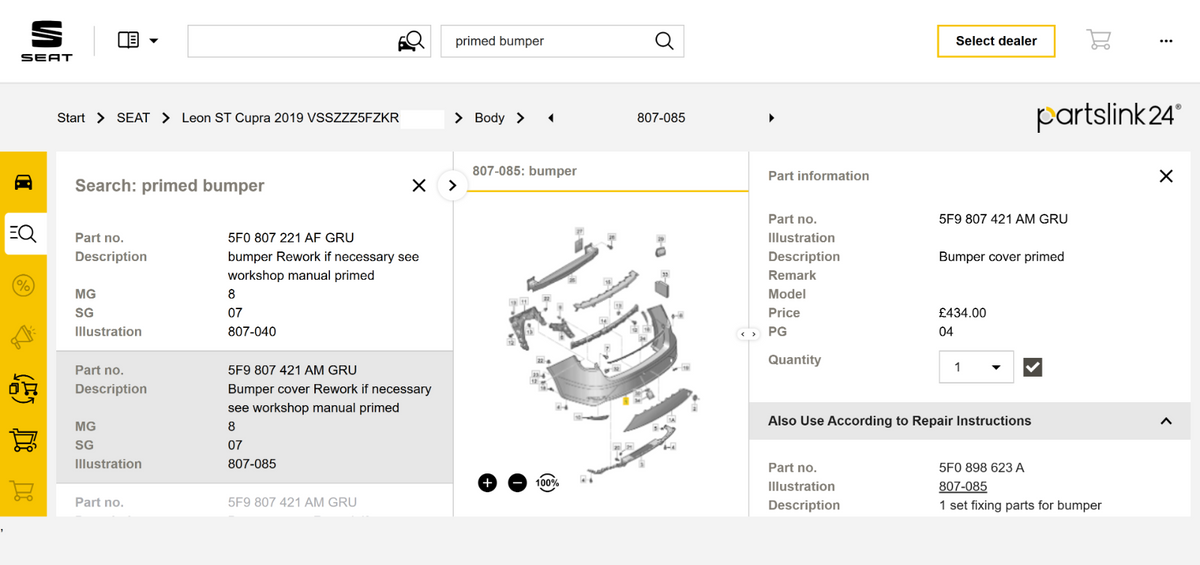Open the shopping cart in header
The width and height of the screenshot is (1200, 565).
coord(1099,40)
